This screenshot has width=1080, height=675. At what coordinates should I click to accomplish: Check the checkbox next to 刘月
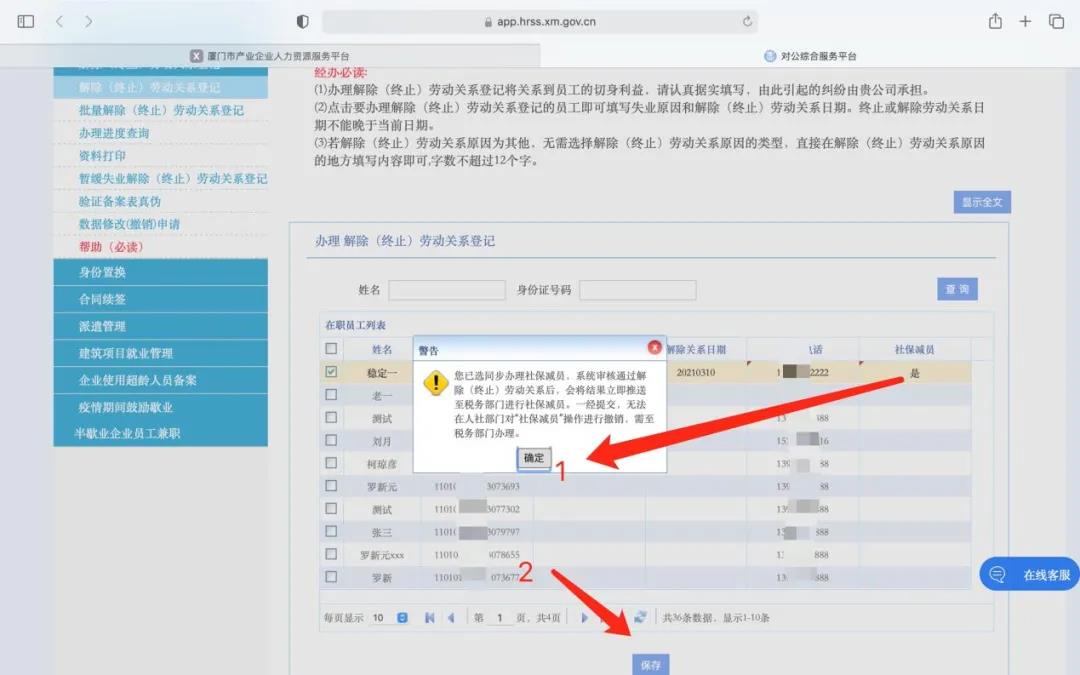[x=331, y=440]
